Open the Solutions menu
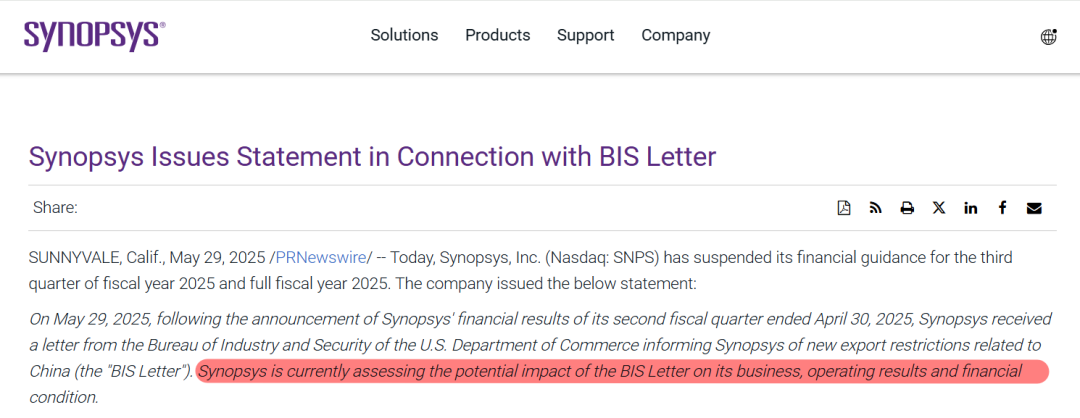Screen dimensions: 1080x418 [404, 35]
